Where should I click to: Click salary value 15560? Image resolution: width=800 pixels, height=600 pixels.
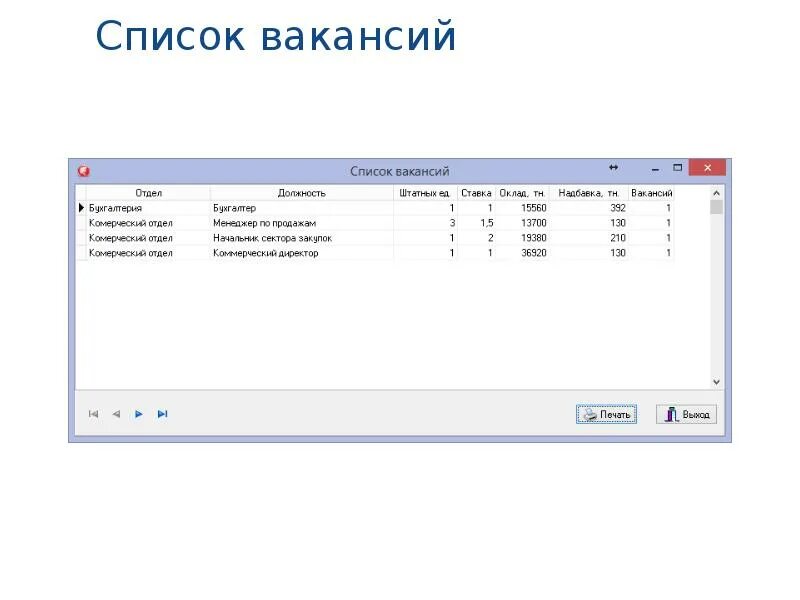point(534,208)
